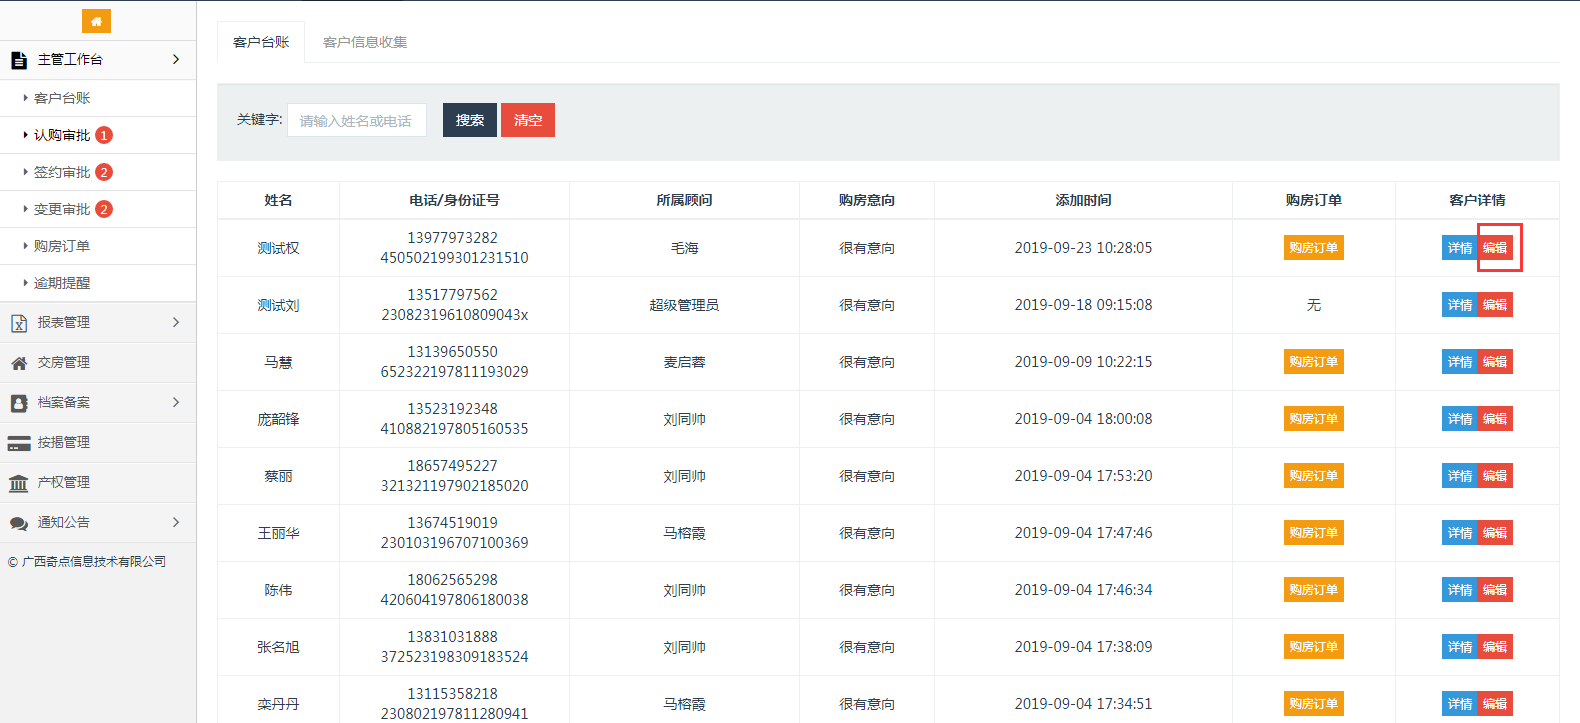Open 购房订单 for 测试权
Viewport: 1580px width, 723px height.
point(1314,248)
